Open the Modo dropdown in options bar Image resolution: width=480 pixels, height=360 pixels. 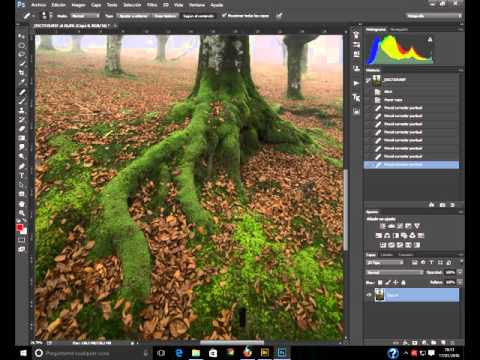pyautogui.click(x=85, y=16)
